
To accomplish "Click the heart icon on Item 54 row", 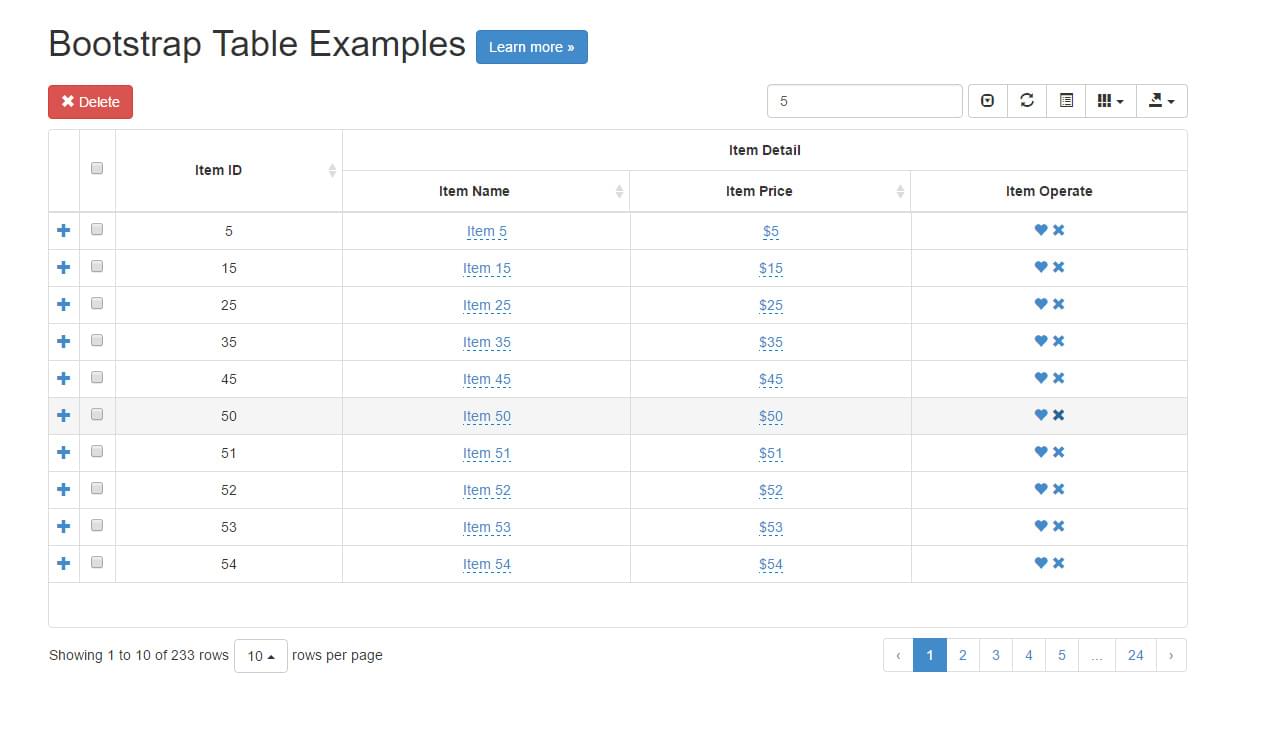I will coord(1040,563).
